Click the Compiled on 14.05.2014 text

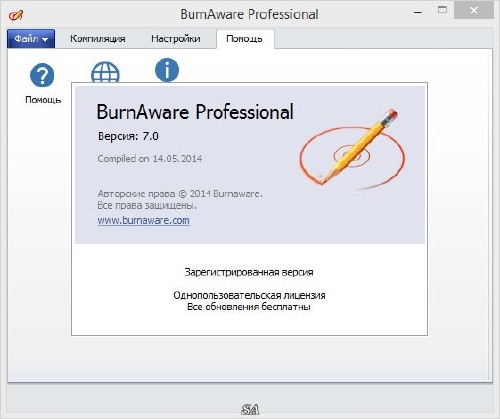(x=150, y=158)
